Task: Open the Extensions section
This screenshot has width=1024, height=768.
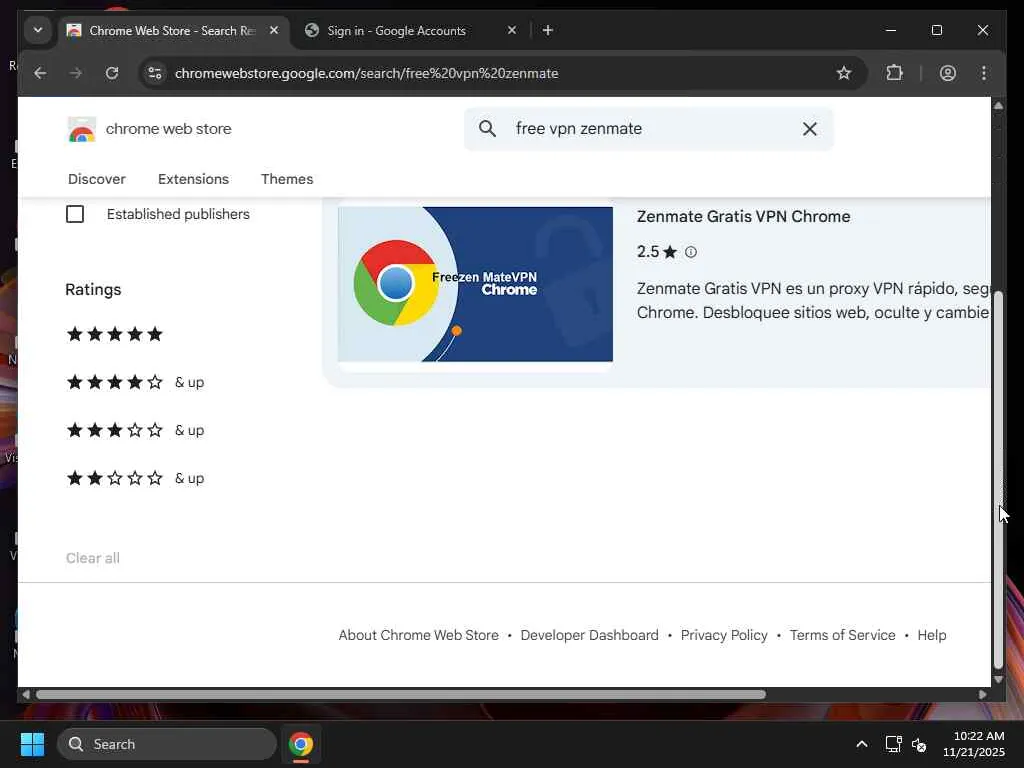Action: tap(193, 179)
